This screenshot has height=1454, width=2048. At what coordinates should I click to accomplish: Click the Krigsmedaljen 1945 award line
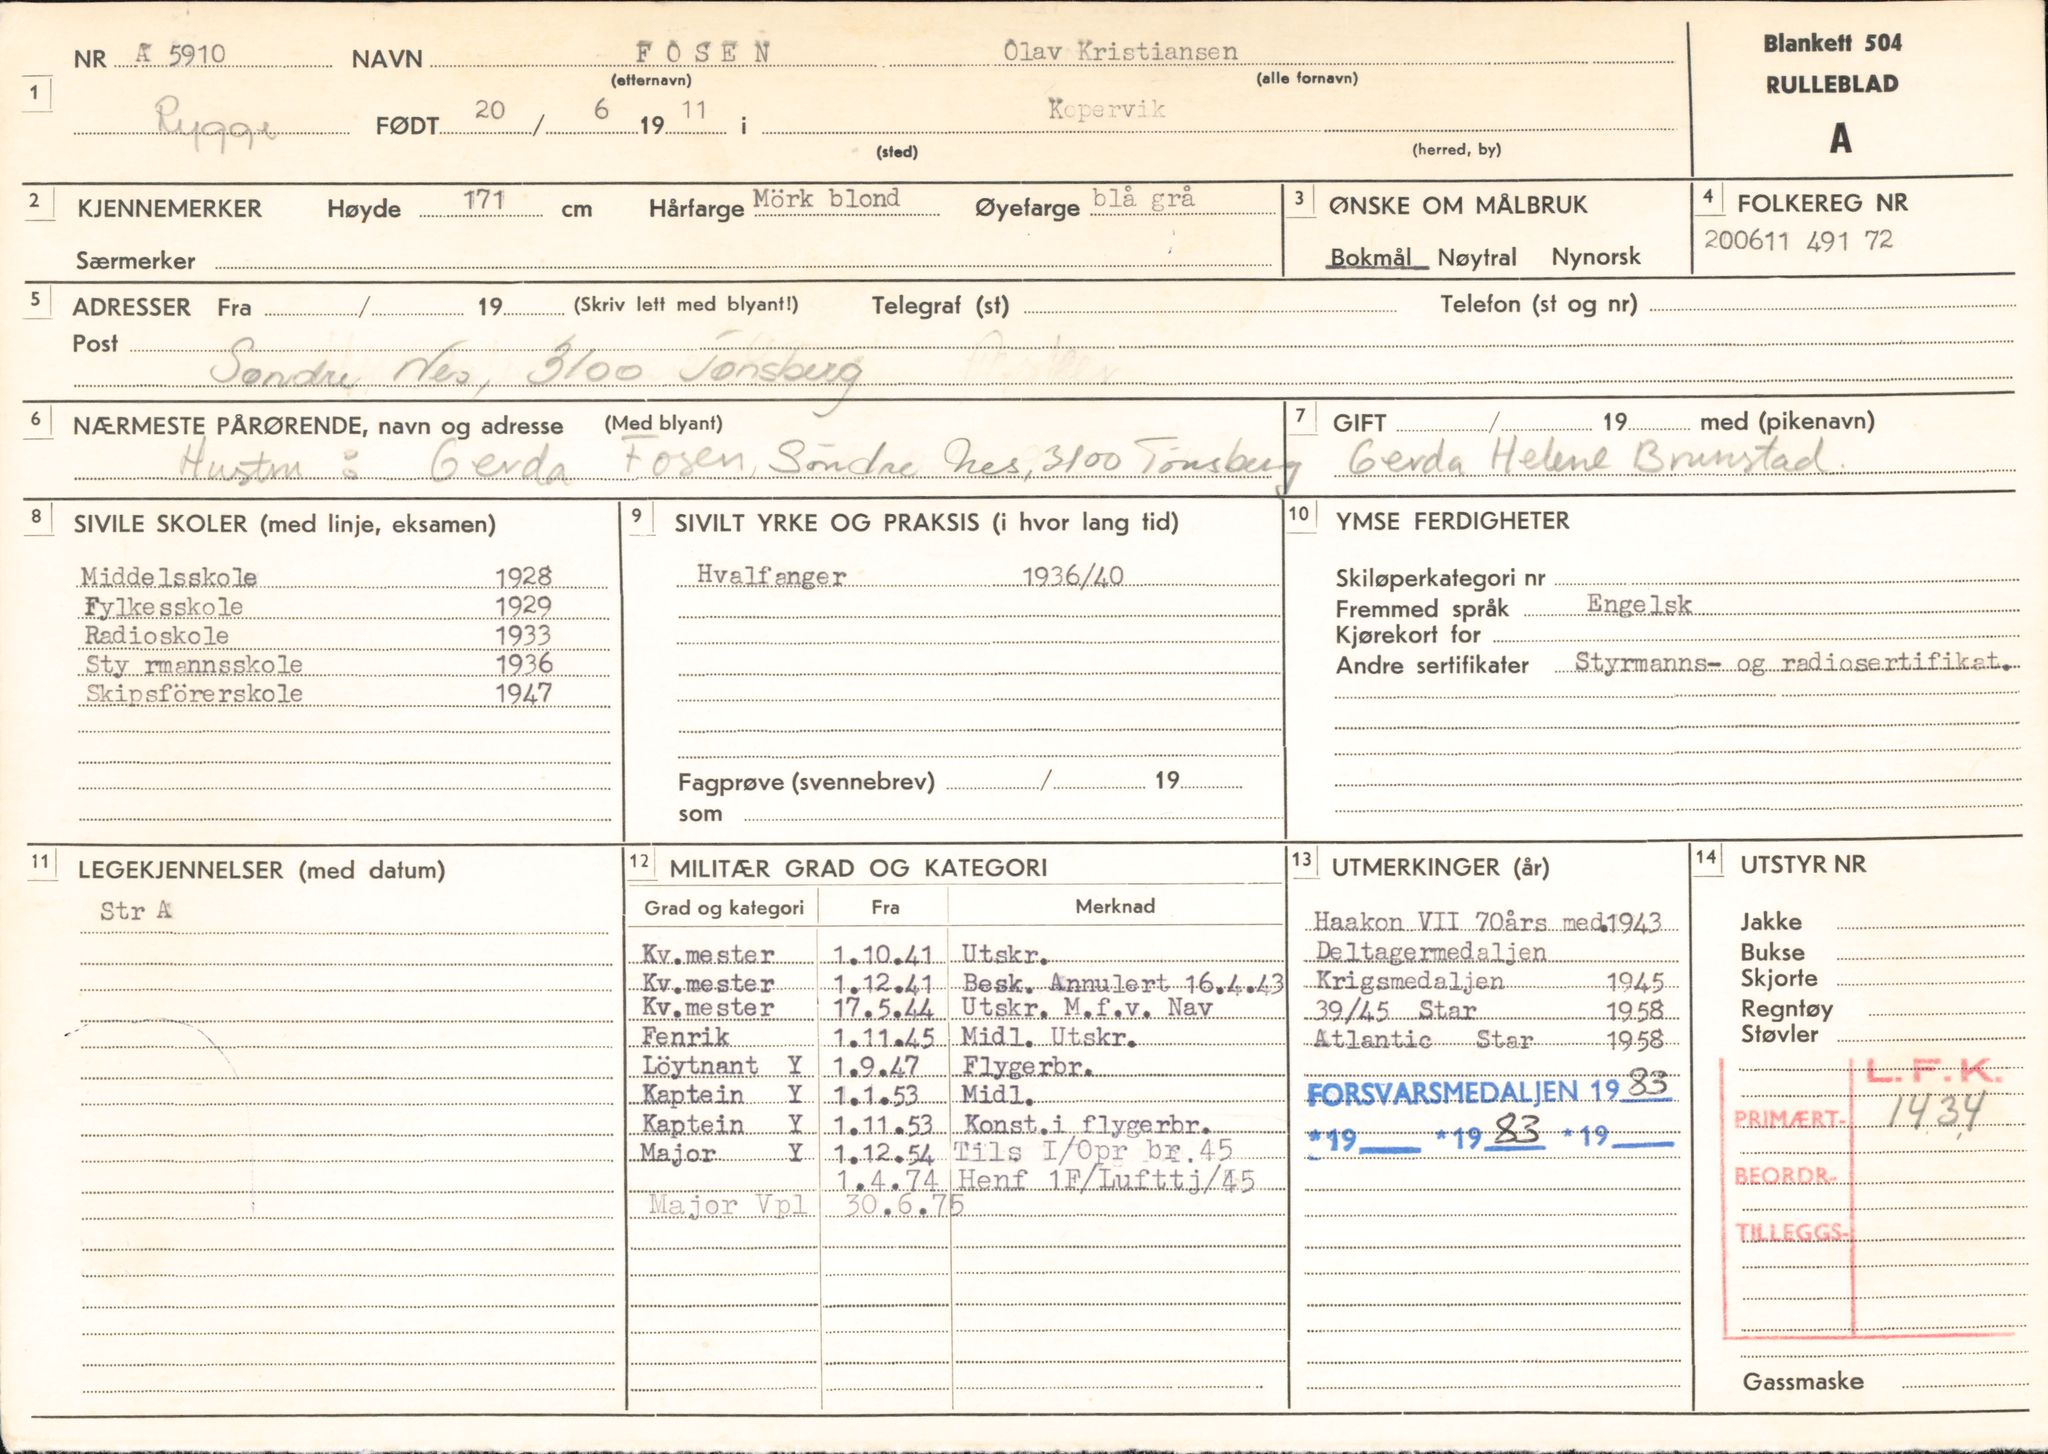(x=1489, y=981)
